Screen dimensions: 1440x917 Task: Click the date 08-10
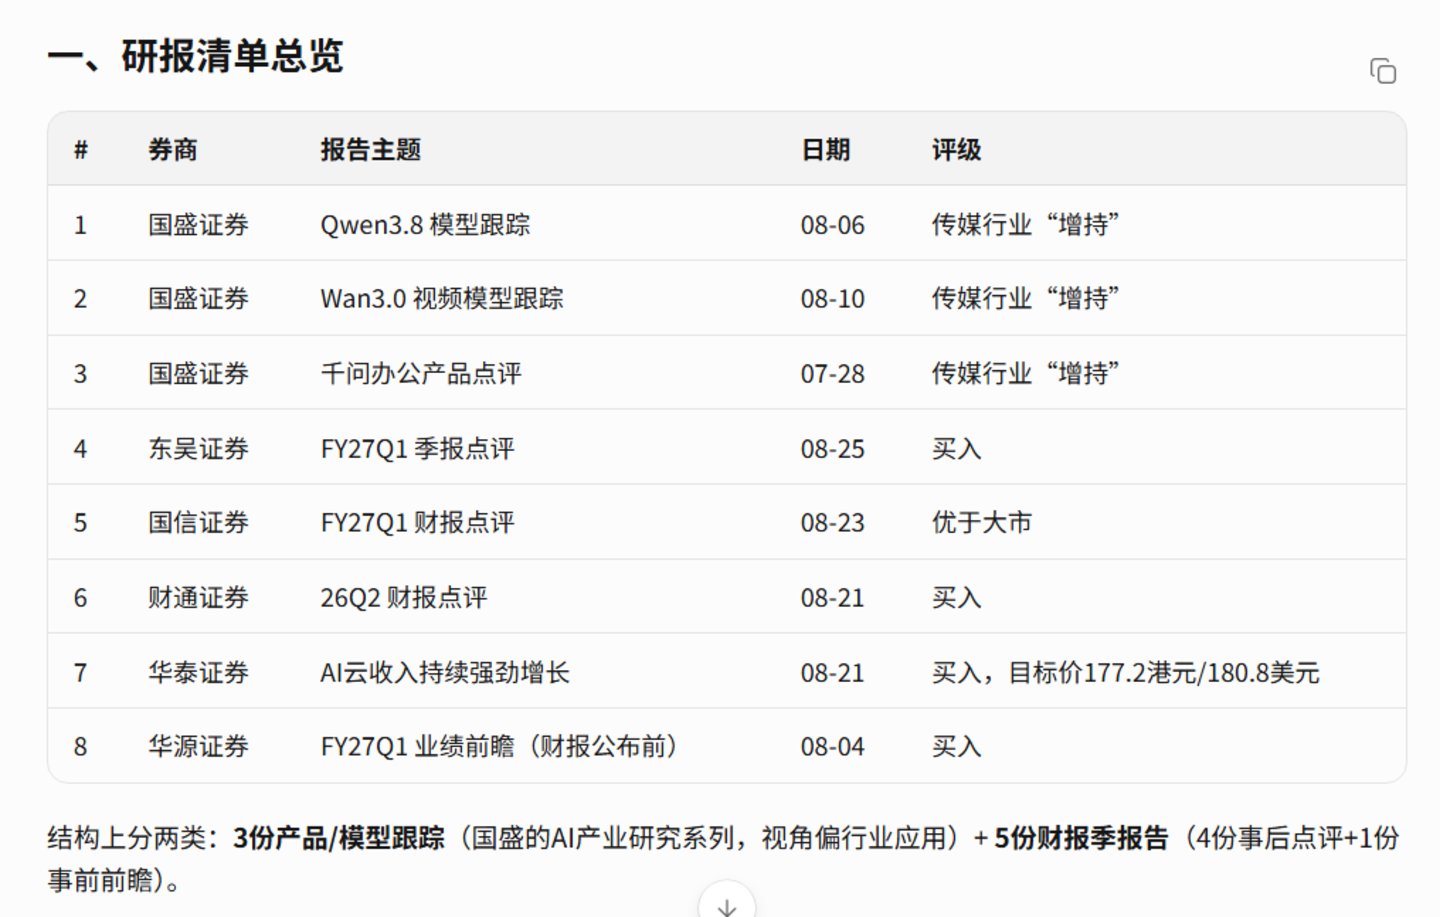(832, 299)
